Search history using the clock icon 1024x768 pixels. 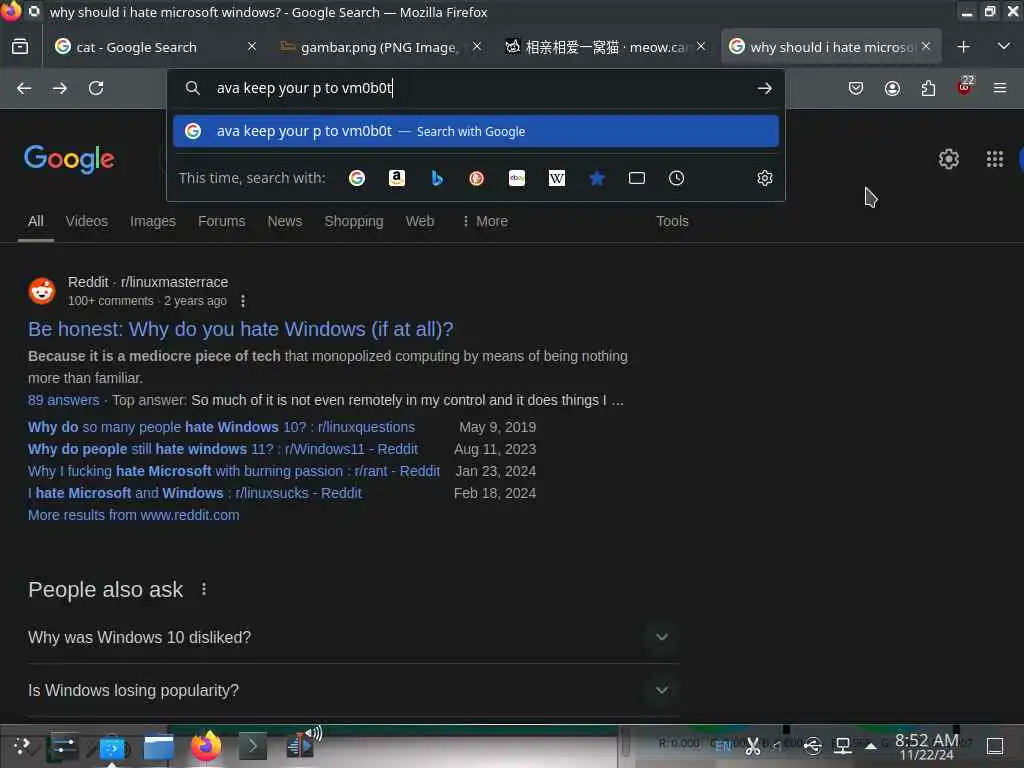click(677, 178)
